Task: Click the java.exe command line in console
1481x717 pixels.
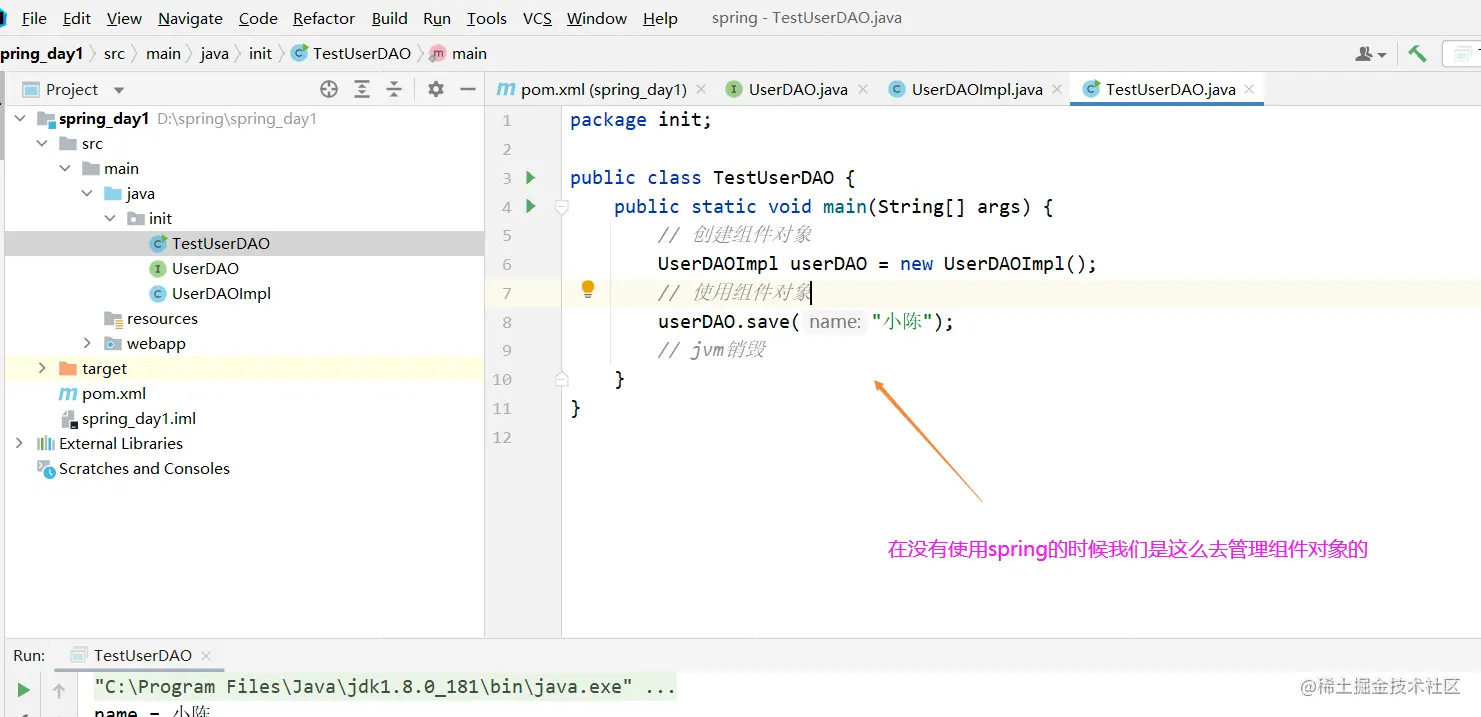Action: point(385,687)
